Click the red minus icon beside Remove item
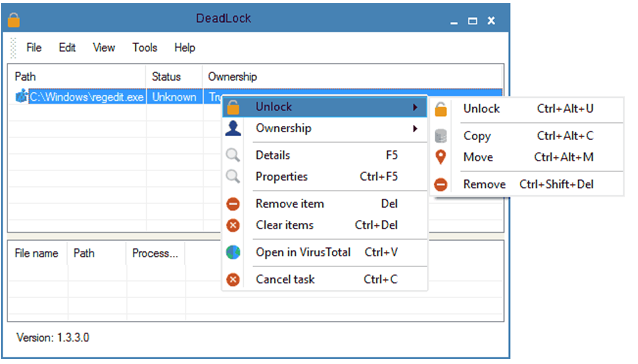Screen dimensions: 638x364 pyautogui.click(x=233, y=204)
